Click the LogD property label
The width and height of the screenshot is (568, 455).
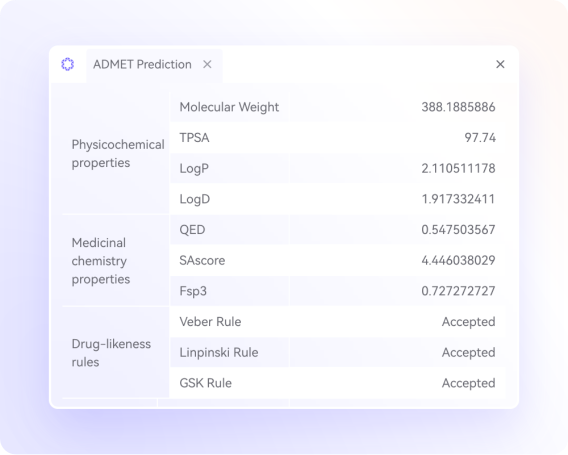(x=195, y=199)
